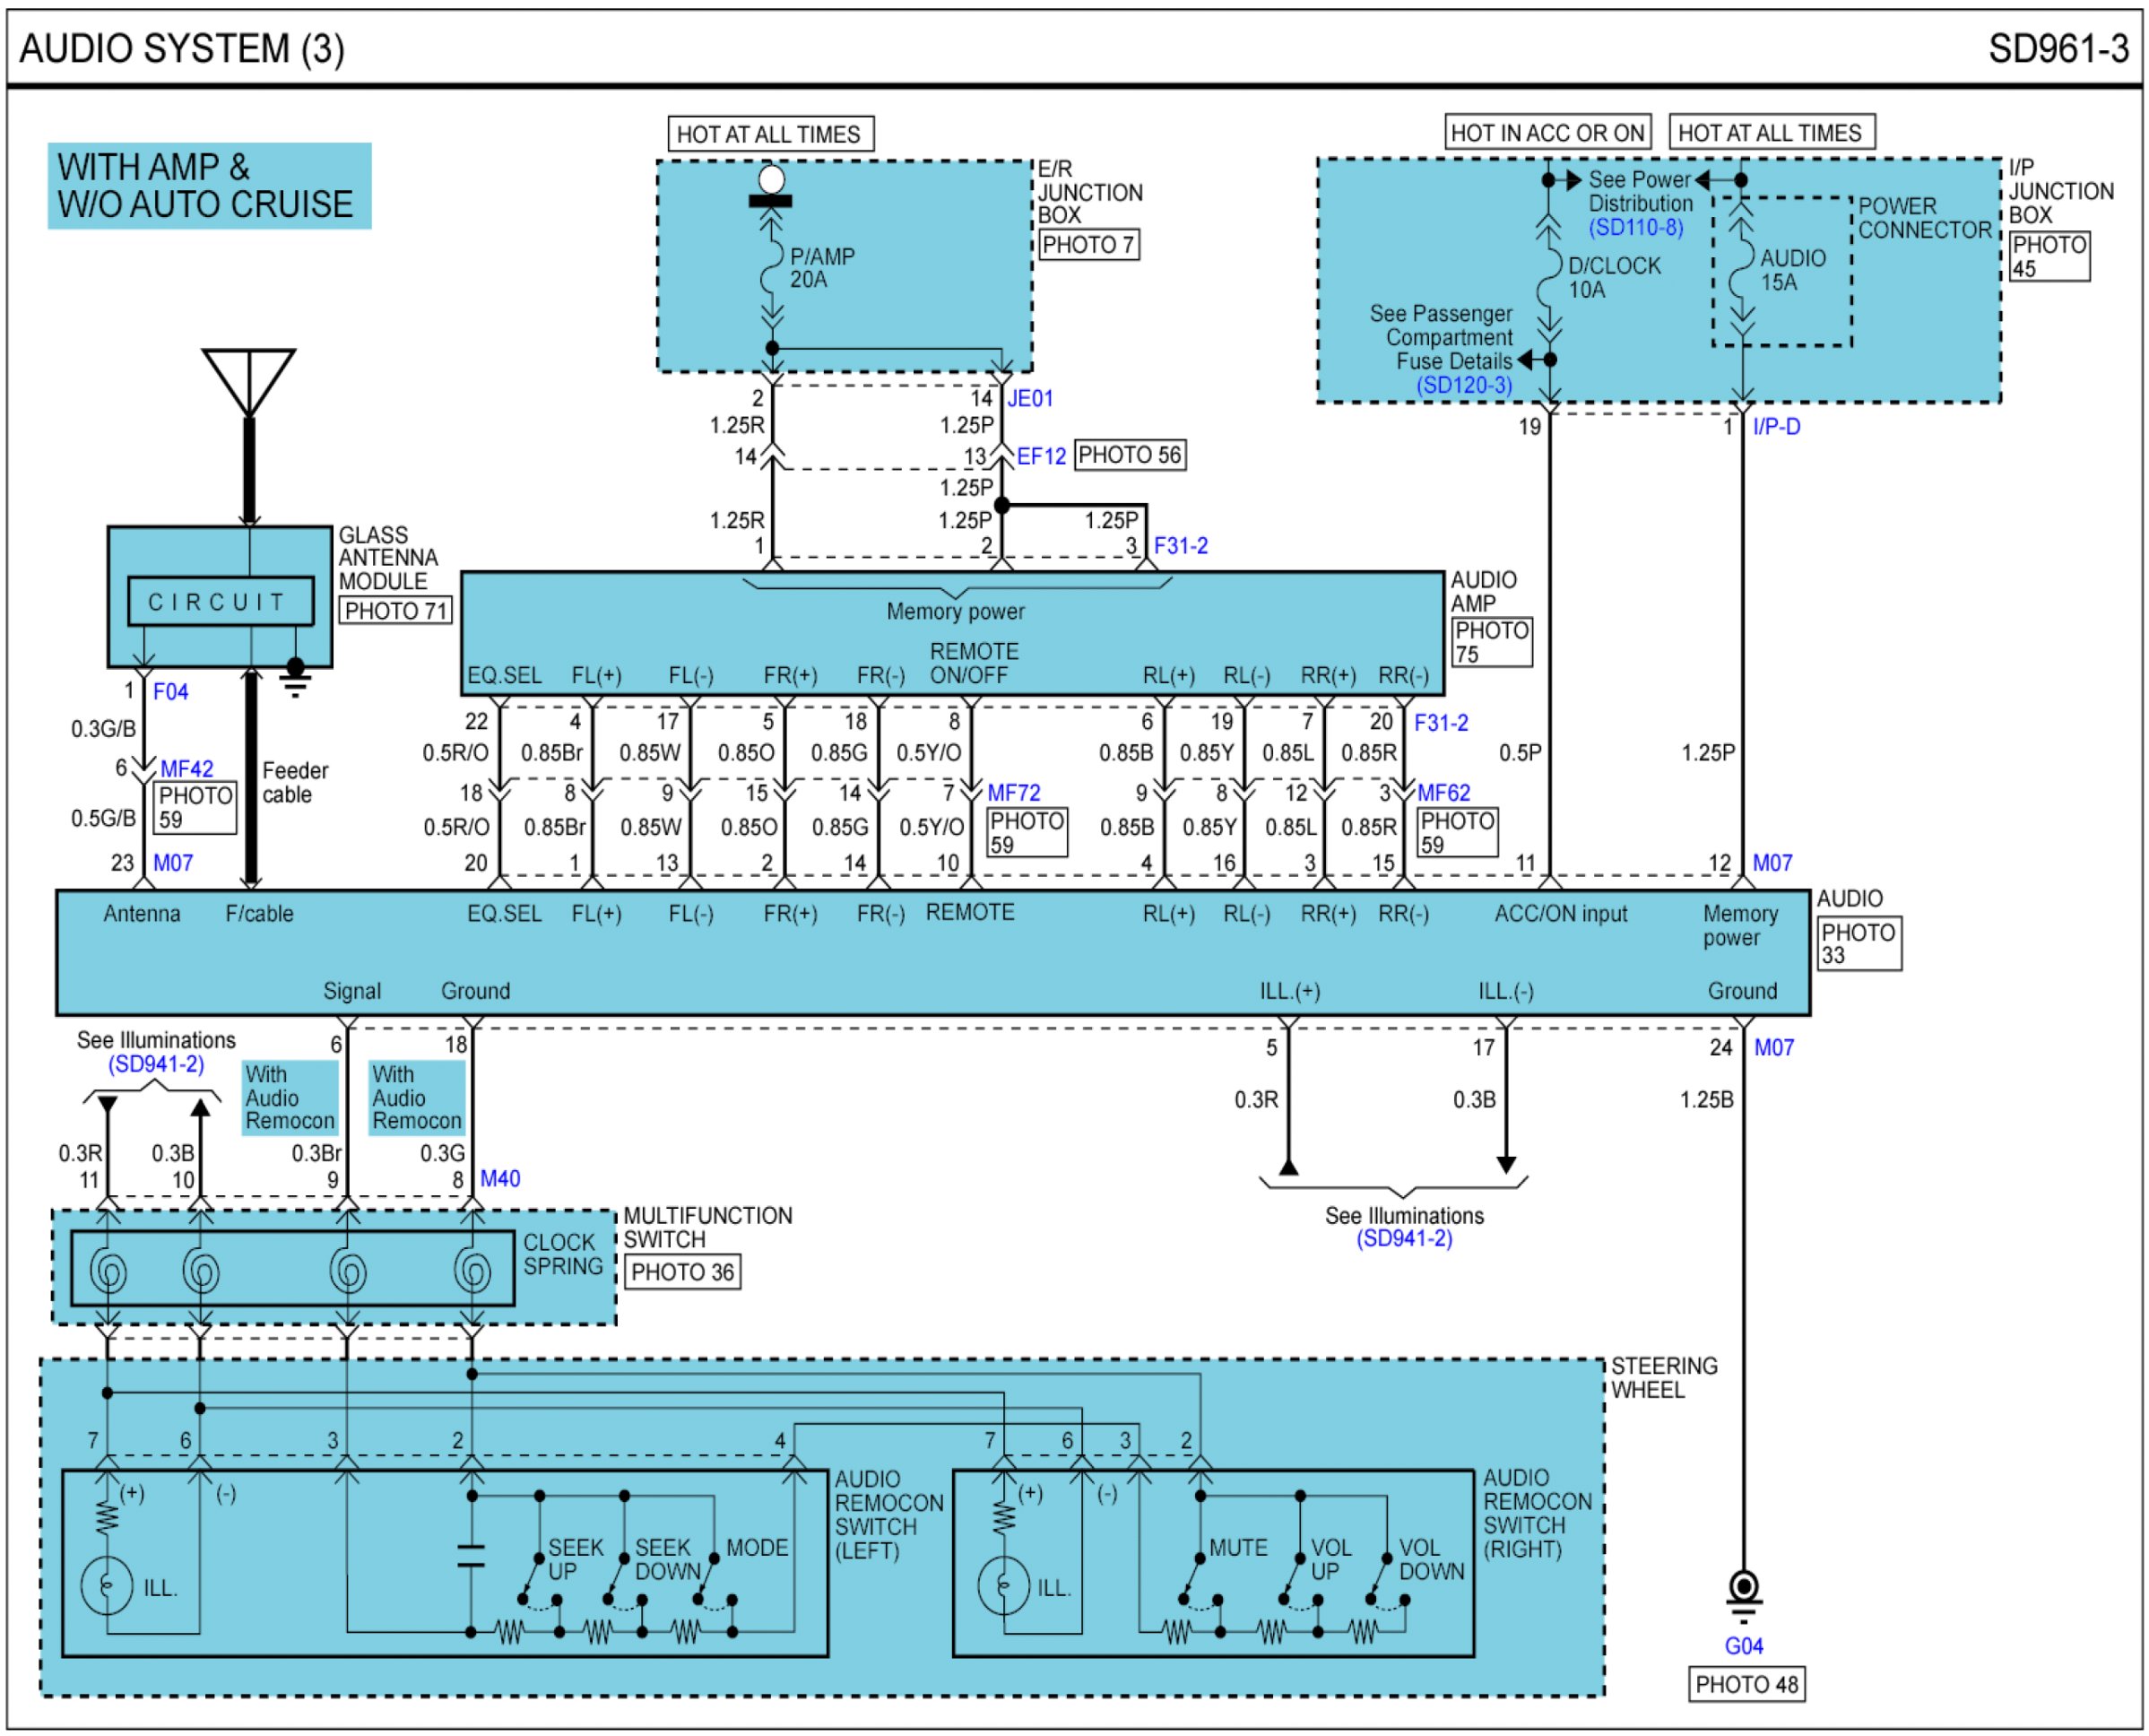Click the left remocon ILL. lamp symbol

point(107,1585)
